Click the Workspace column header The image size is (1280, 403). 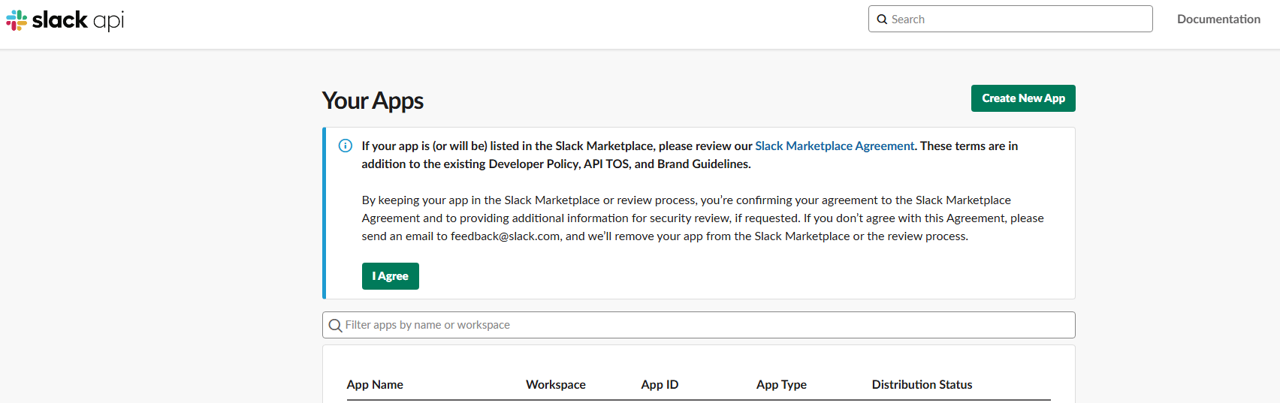click(556, 385)
